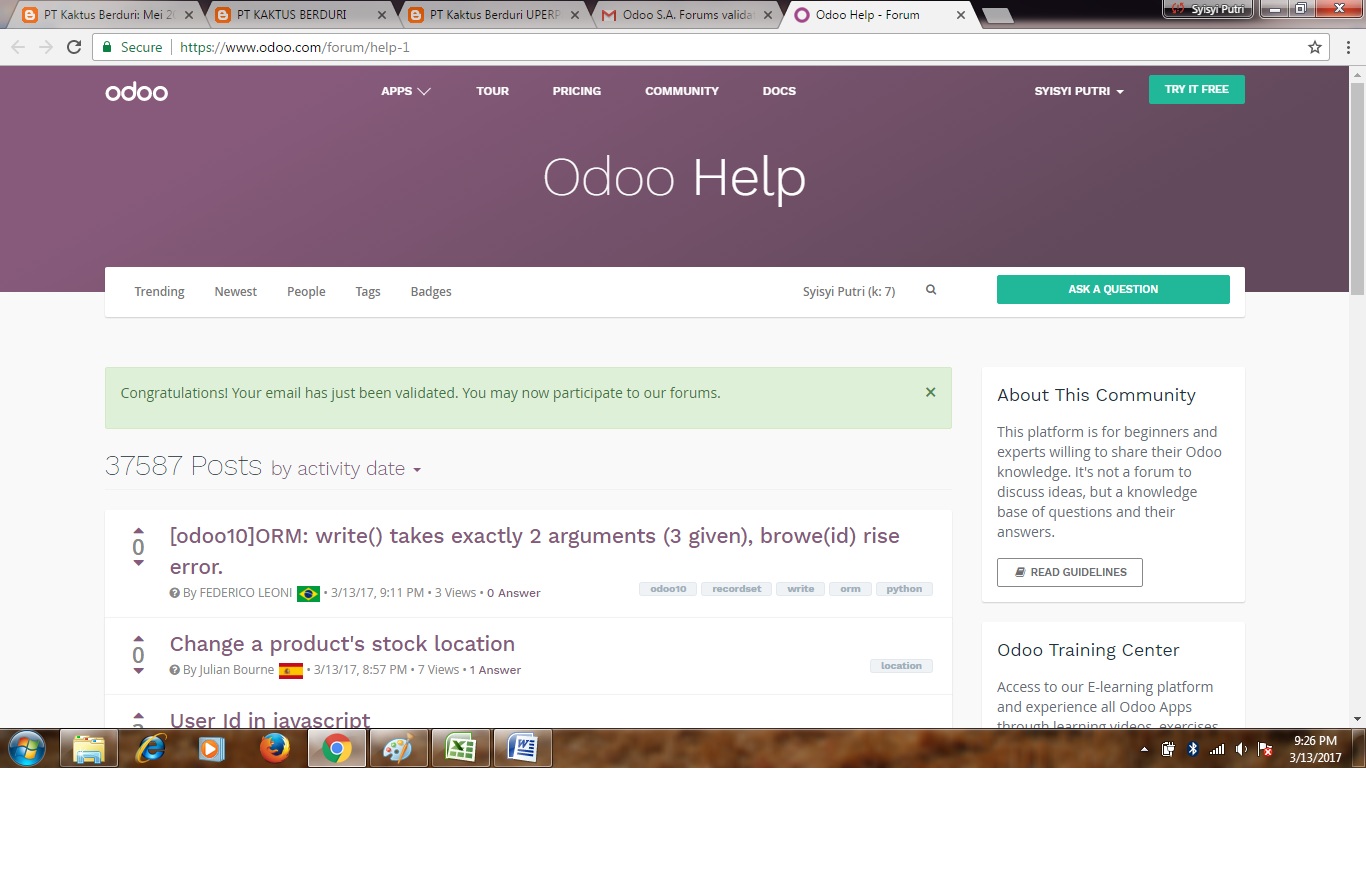Show hidden system tray icons
Image resolution: width=1366 pixels, height=880 pixels.
(1144, 749)
